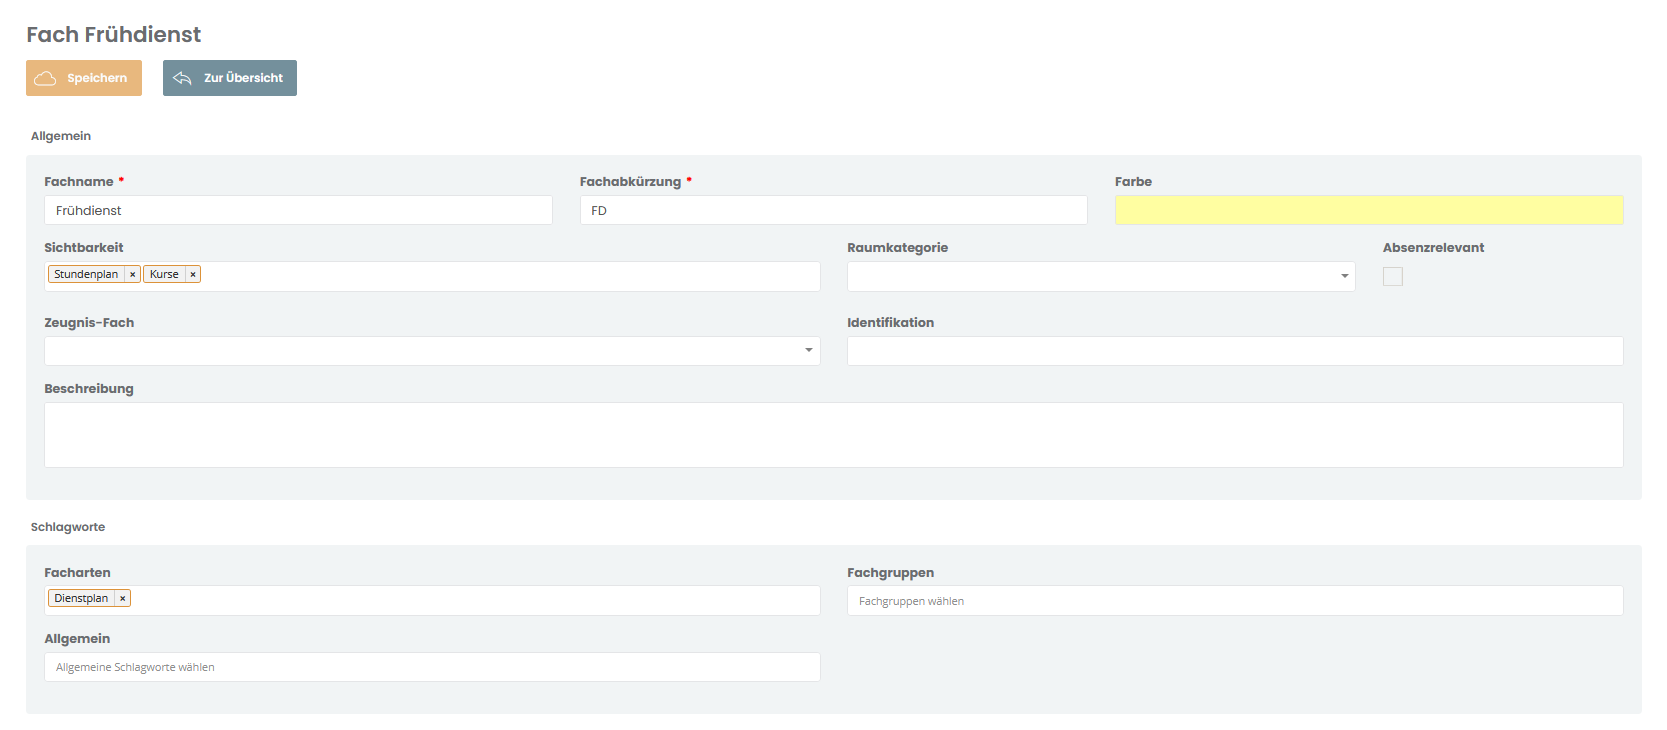The width and height of the screenshot is (1667, 730).
Task: Click the Fachname label
Action: (x=79, y=181)
